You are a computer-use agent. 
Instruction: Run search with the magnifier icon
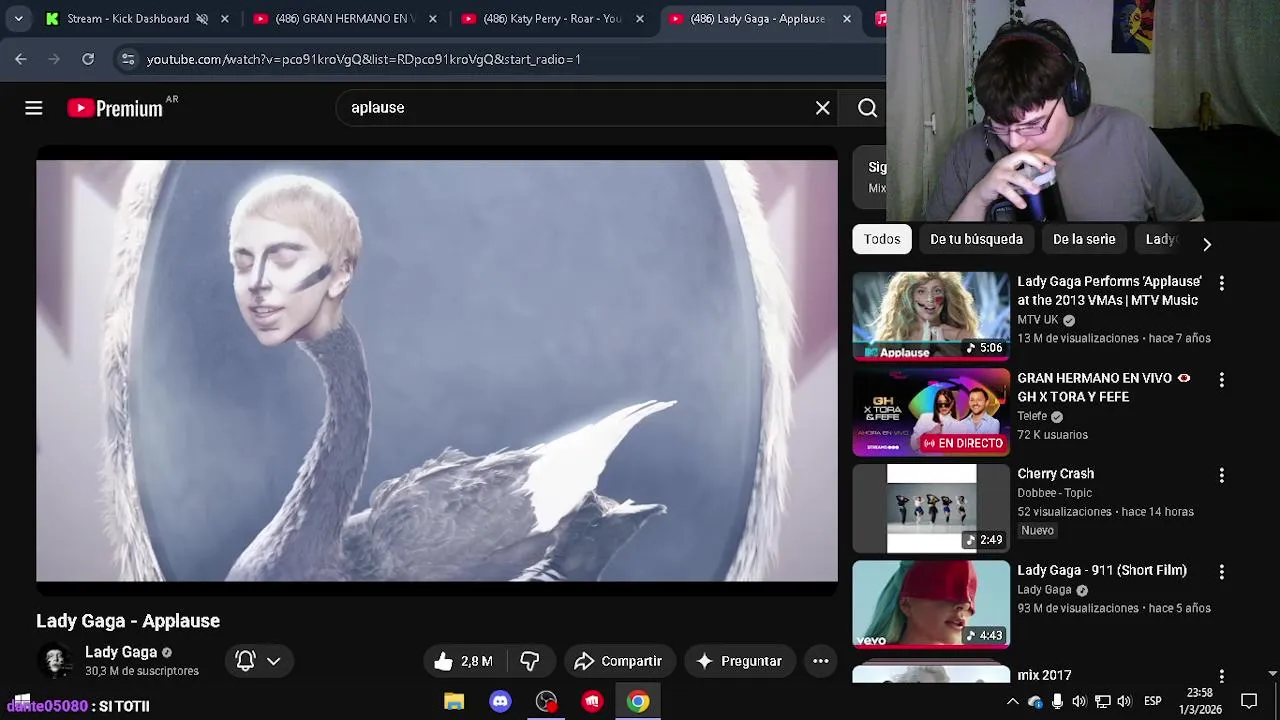867,108
